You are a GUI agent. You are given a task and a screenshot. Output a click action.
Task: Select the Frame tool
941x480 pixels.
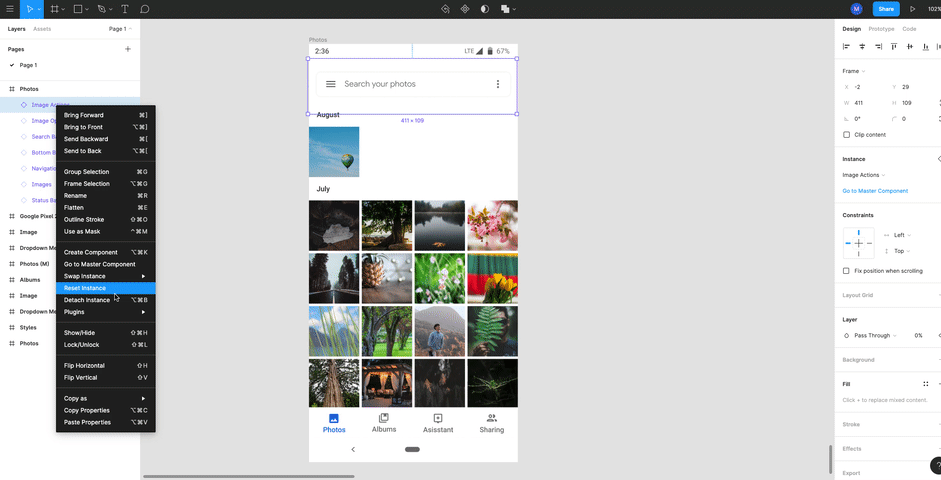(x=55, y=9)
